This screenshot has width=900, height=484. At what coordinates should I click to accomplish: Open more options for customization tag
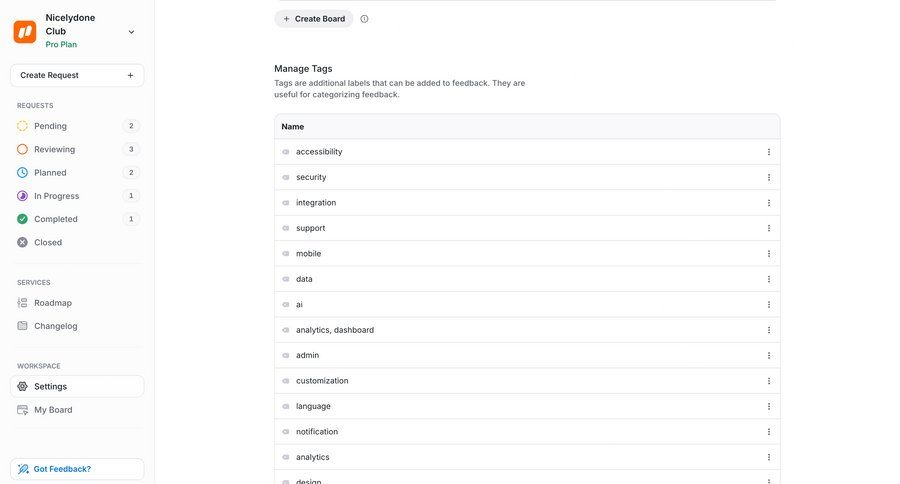click(x=769, y=381)
